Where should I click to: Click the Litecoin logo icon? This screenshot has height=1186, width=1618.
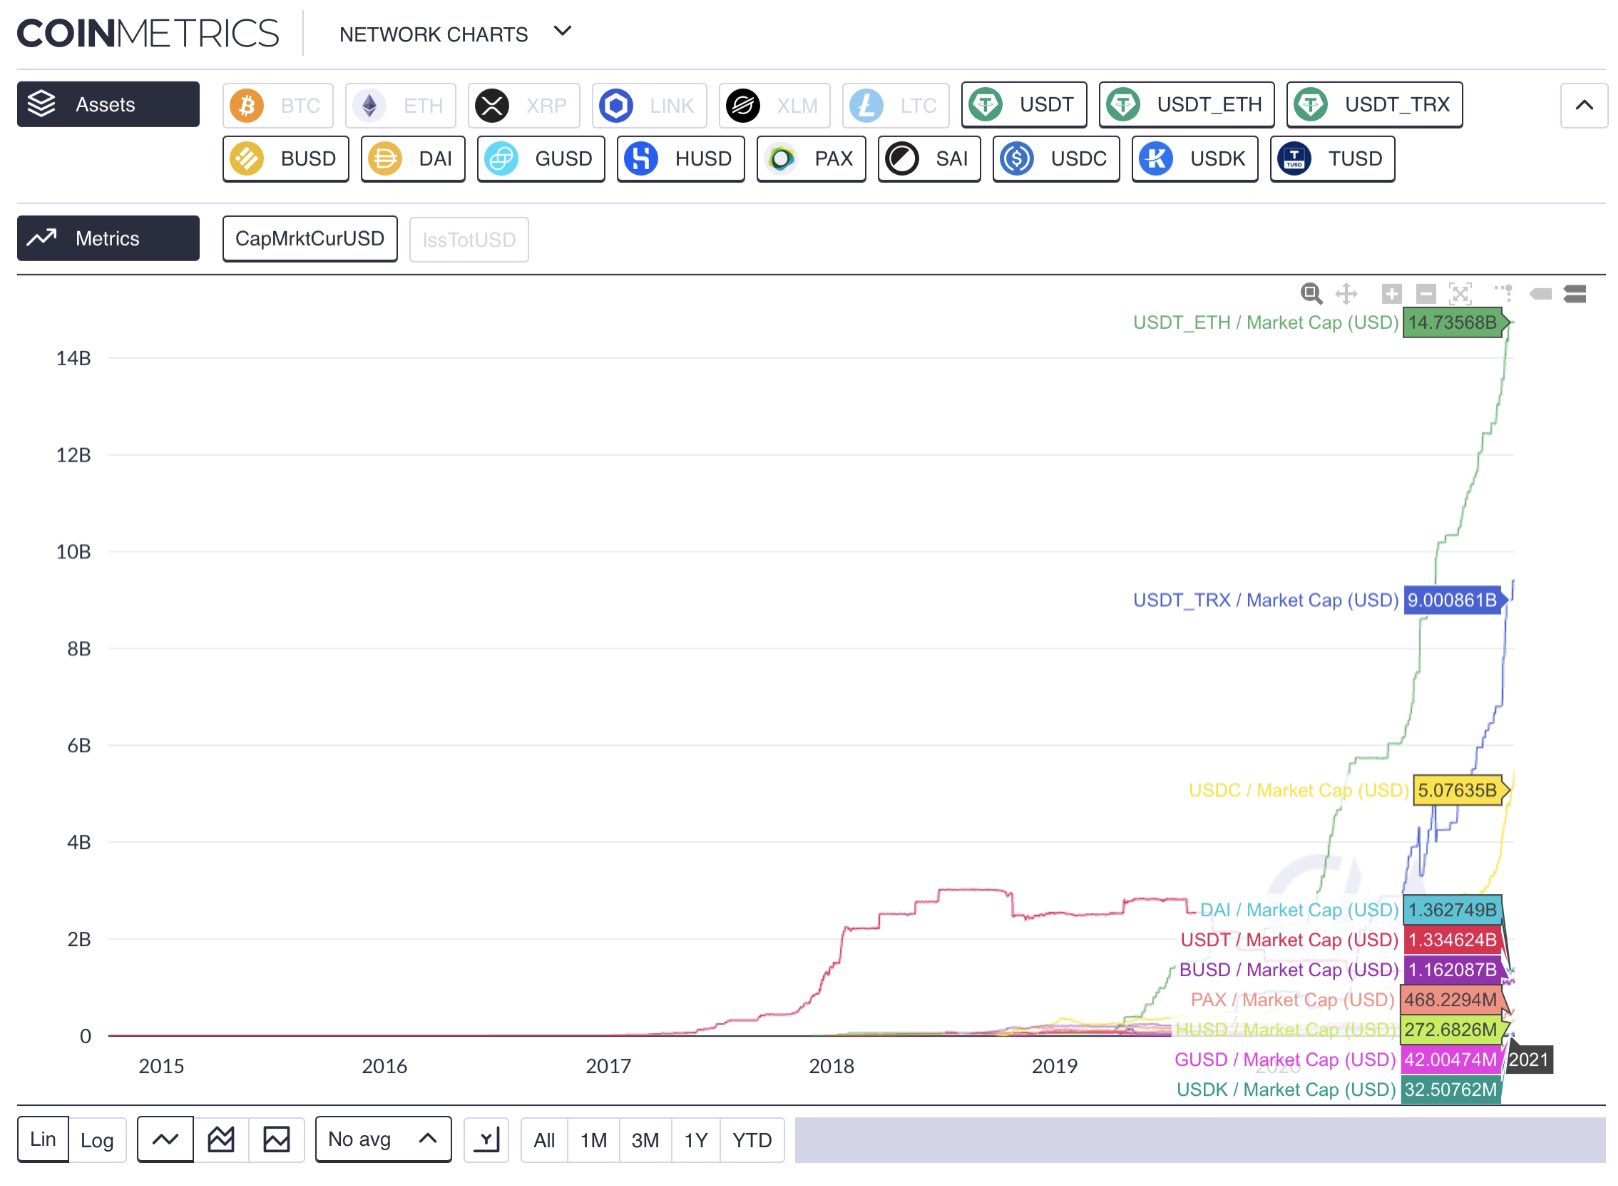(x=866, y=105)
